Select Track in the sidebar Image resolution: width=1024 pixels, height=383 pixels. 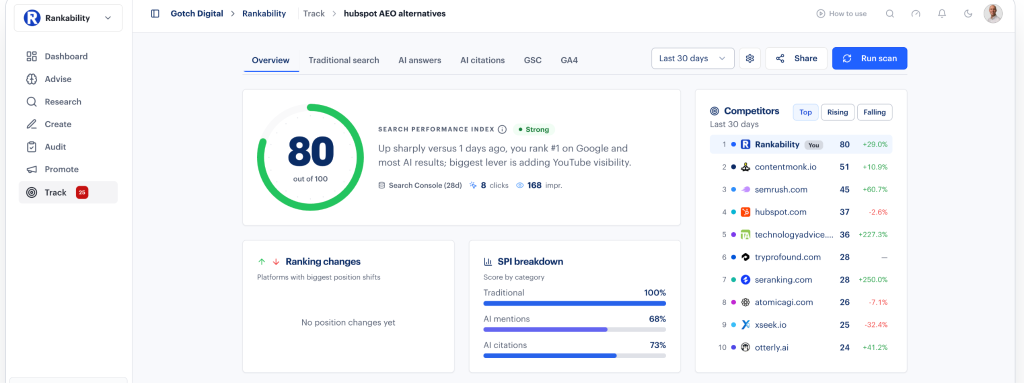68,192
